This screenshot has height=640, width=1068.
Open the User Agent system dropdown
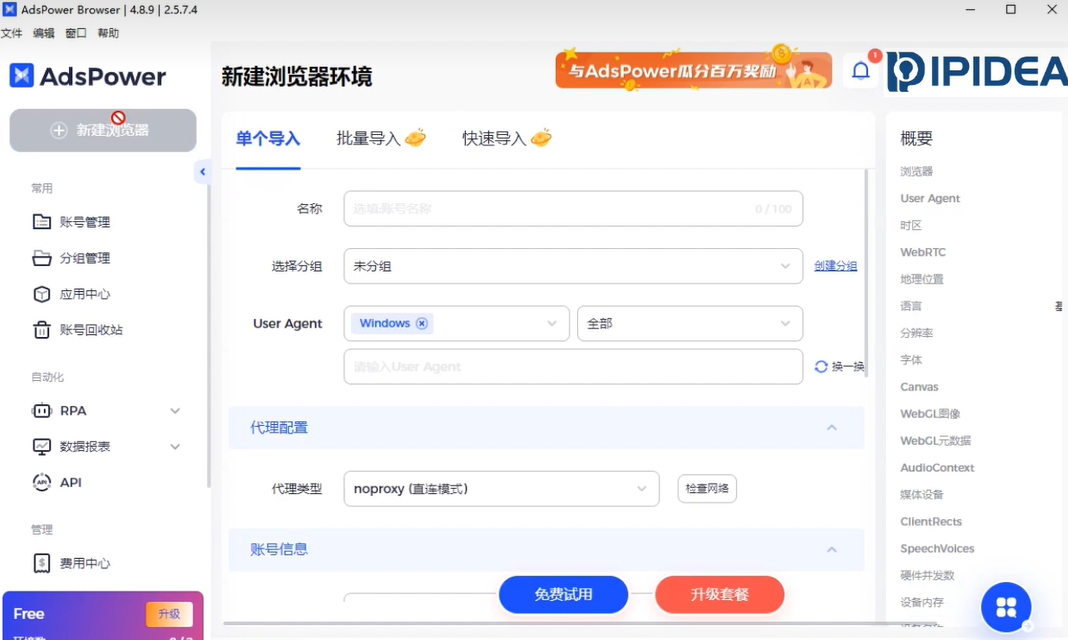(456, 323)
